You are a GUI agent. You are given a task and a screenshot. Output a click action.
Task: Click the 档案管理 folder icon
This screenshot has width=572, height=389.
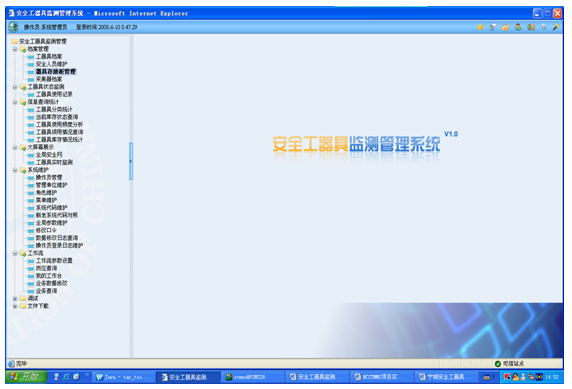23,49
